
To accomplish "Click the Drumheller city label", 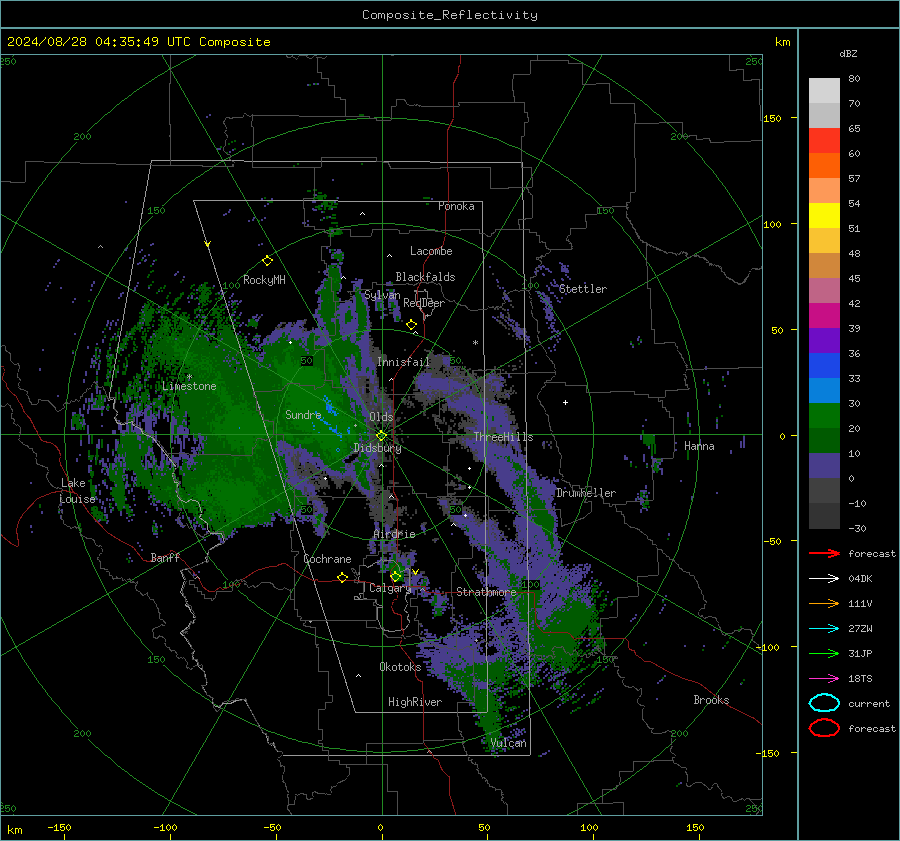I will pyautogui.click(x=586, y=493).
